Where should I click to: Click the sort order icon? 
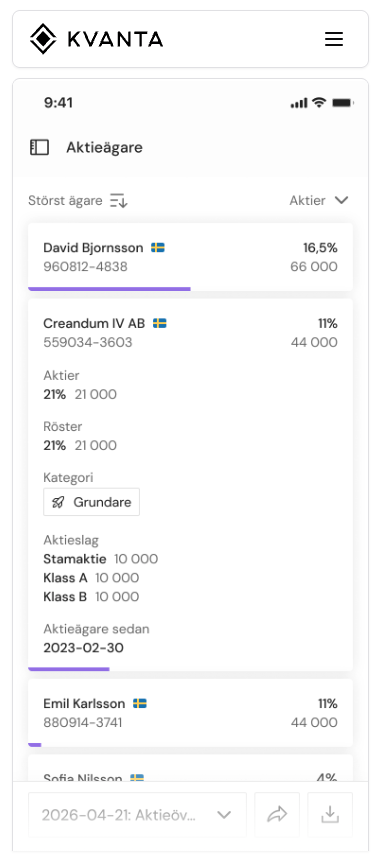point(118,201)
